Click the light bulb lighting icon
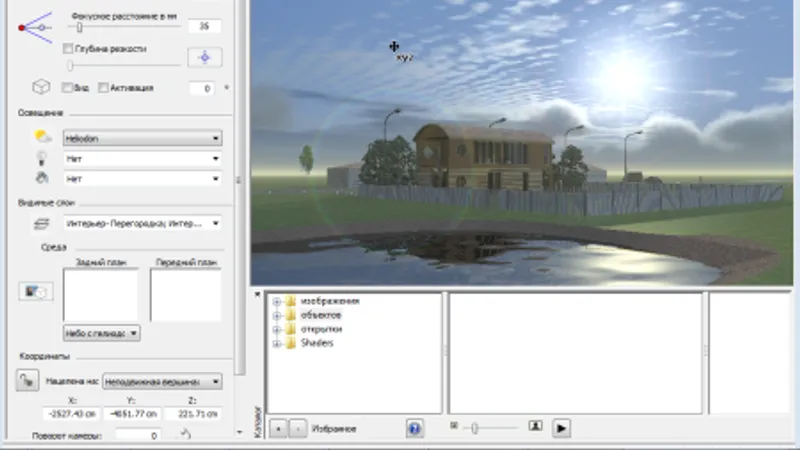Viewport: 800px width, 450px height. point(42,158)
